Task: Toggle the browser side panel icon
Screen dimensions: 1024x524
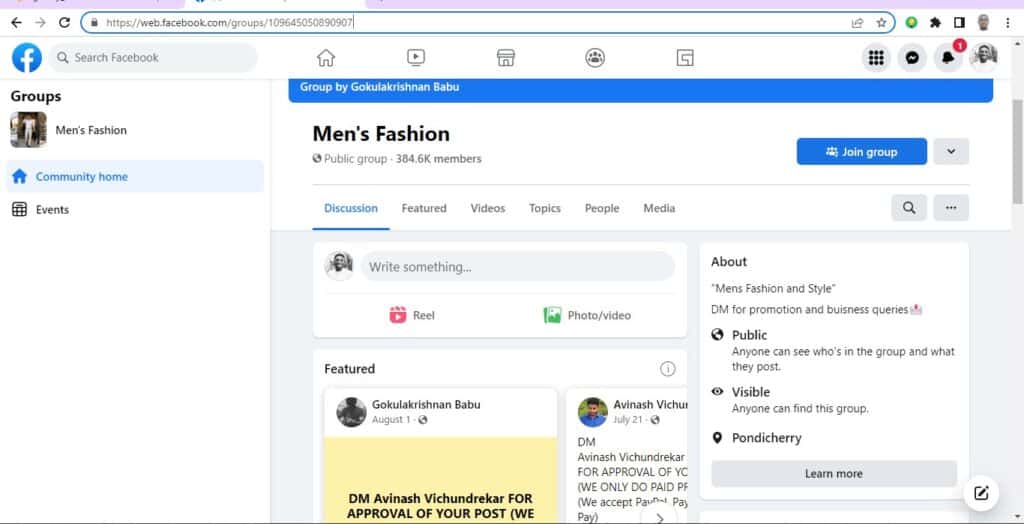Action: [959, 23]
